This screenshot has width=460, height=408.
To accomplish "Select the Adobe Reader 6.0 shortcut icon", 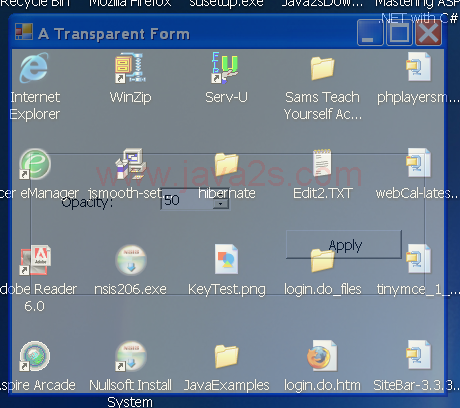I will click(x=35, y=260).
